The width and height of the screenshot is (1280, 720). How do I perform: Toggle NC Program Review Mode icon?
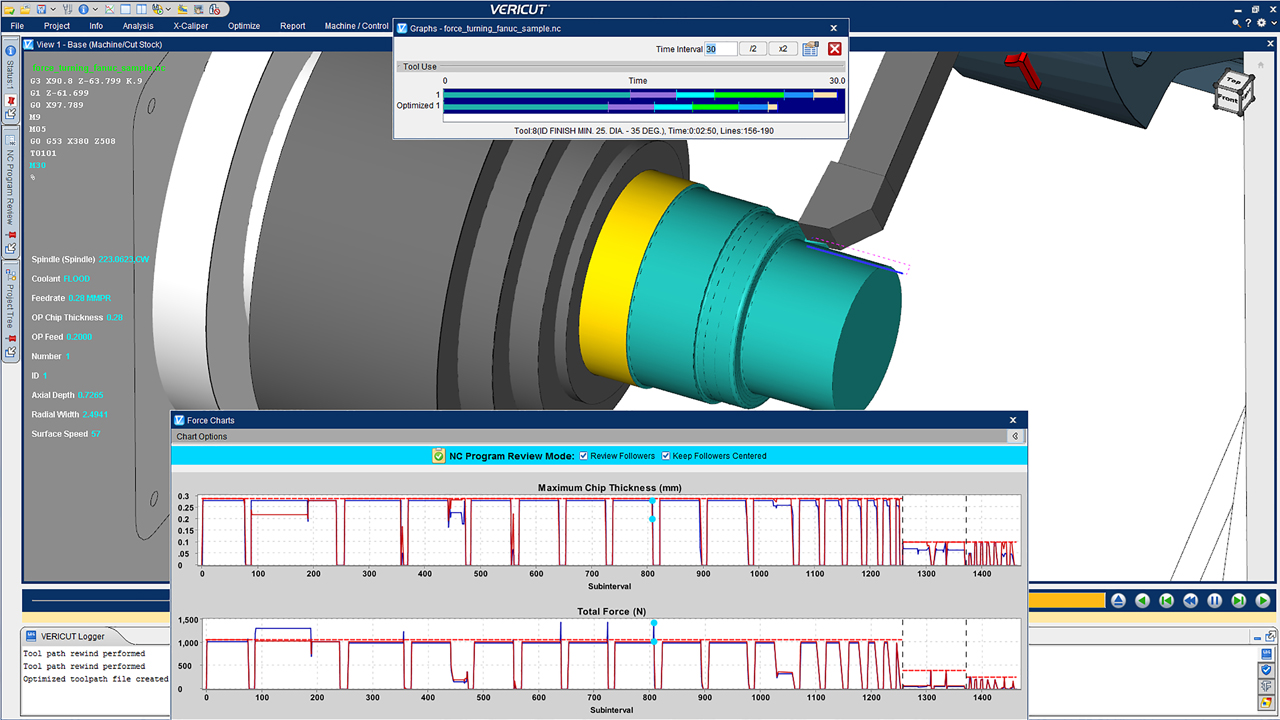tap(439, 456)
